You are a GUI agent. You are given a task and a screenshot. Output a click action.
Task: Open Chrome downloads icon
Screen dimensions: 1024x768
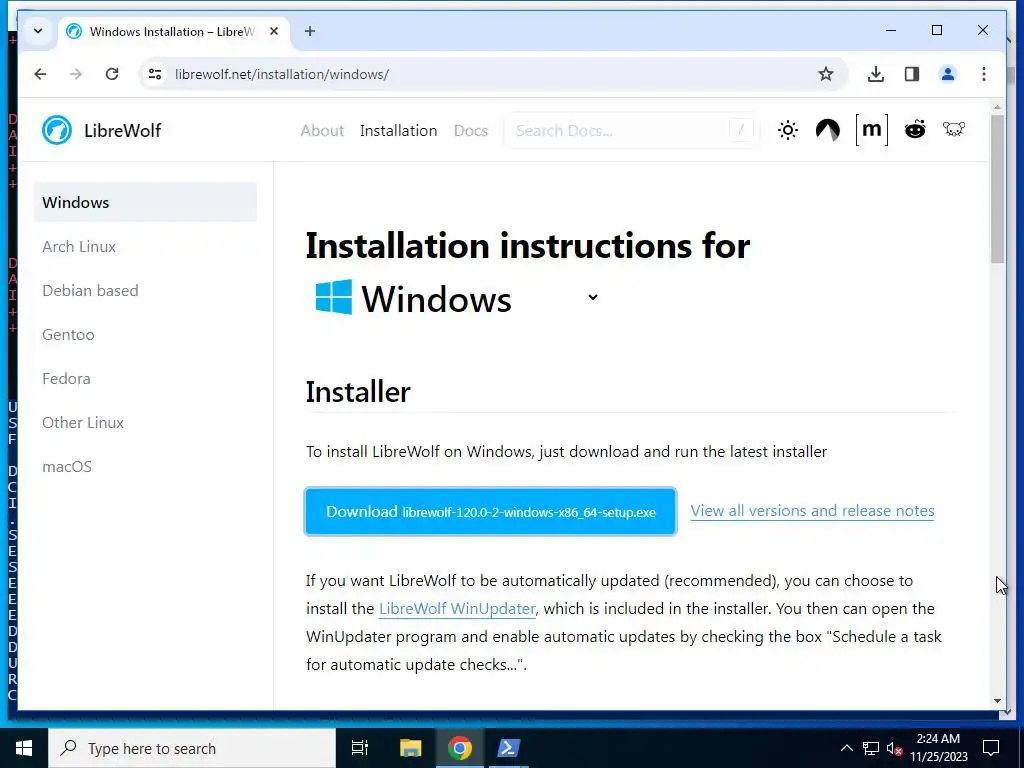tap(876, 74)
